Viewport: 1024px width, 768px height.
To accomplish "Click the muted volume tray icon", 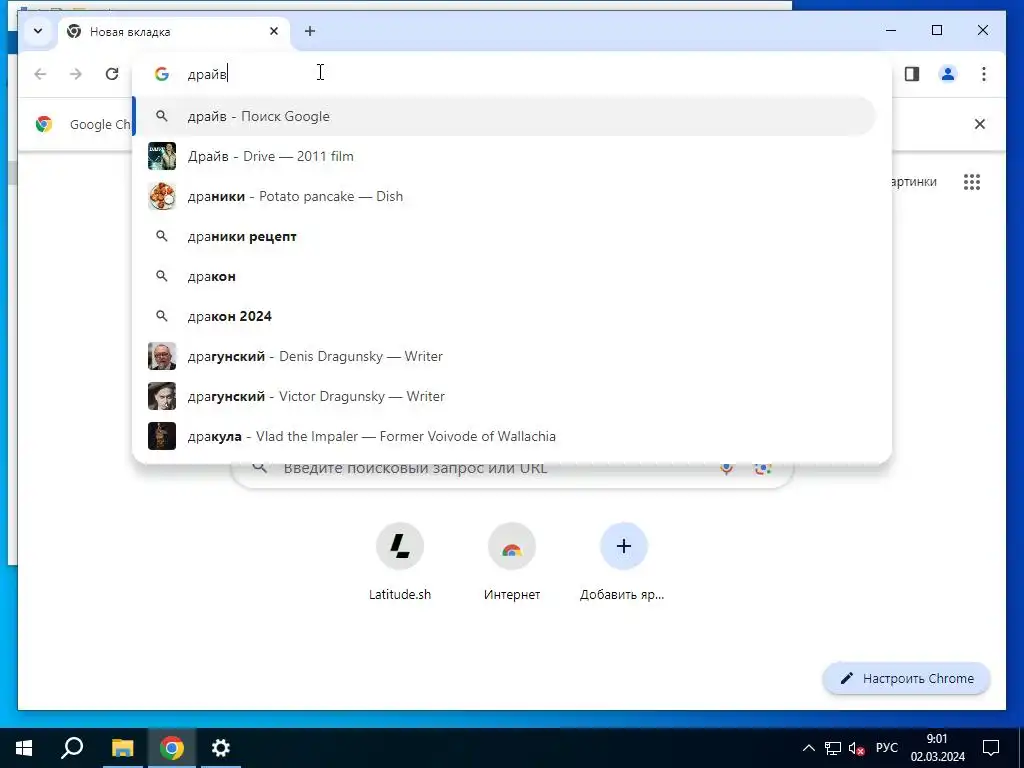I will click(x=856, y=748).
